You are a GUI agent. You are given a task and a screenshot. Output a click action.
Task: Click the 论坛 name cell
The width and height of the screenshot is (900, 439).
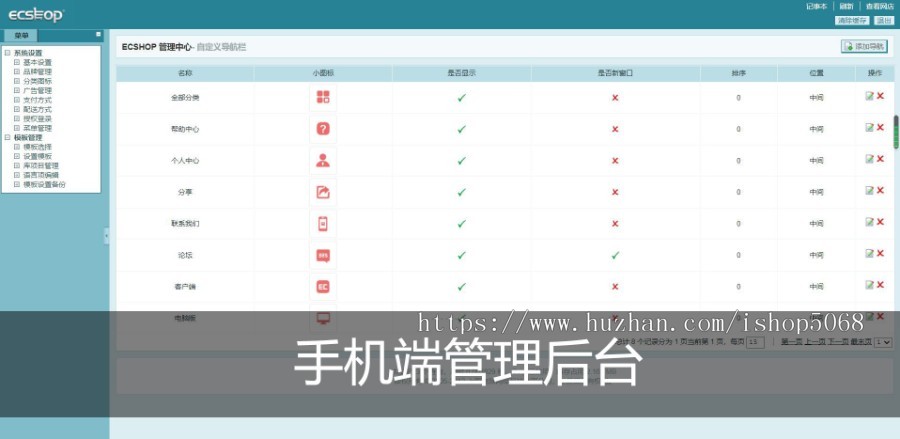pos(185,255)
